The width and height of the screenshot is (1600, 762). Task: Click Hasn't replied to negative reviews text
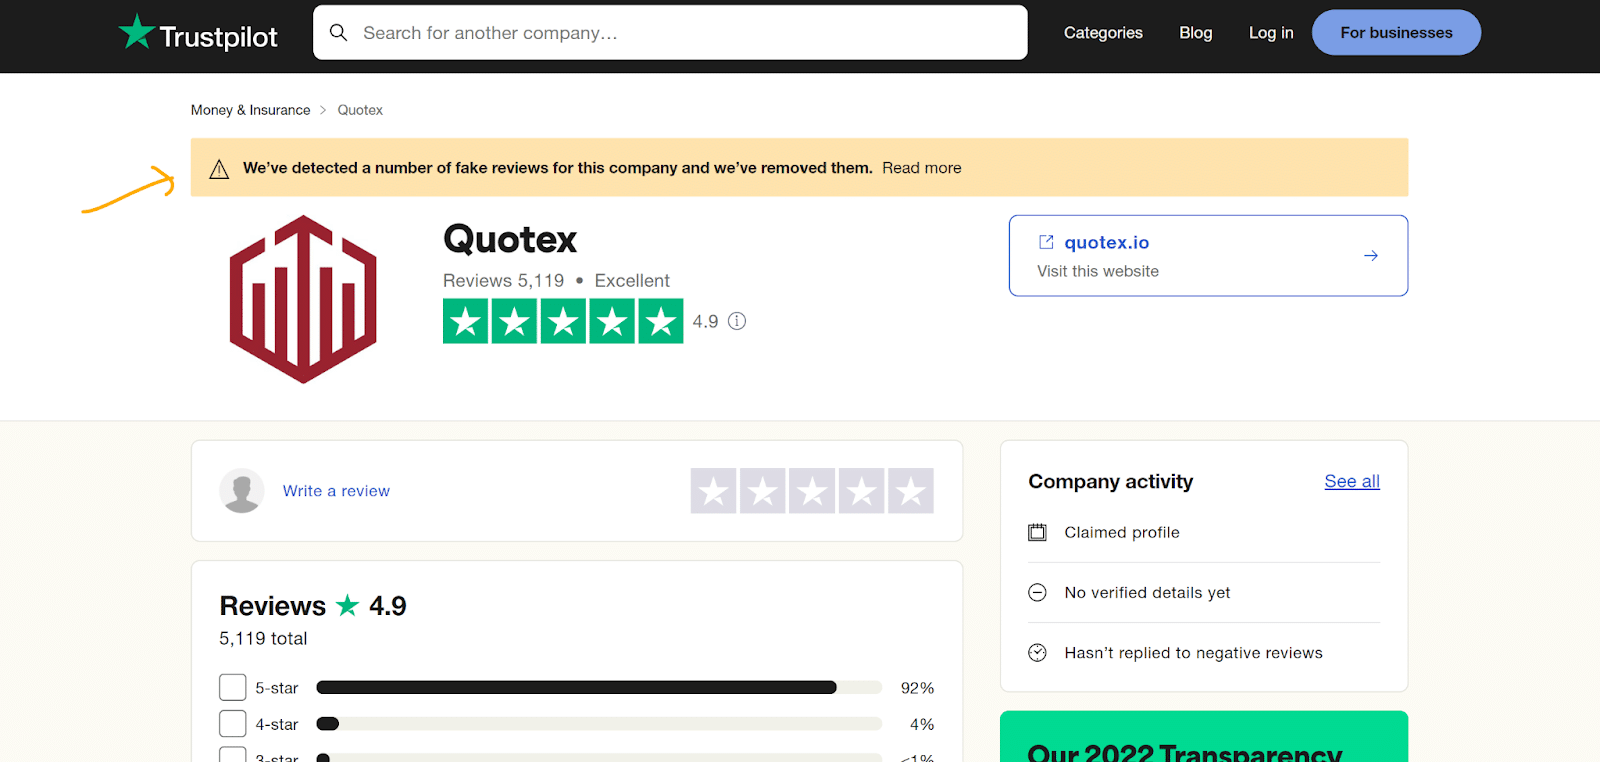[x=1193, y=652]
